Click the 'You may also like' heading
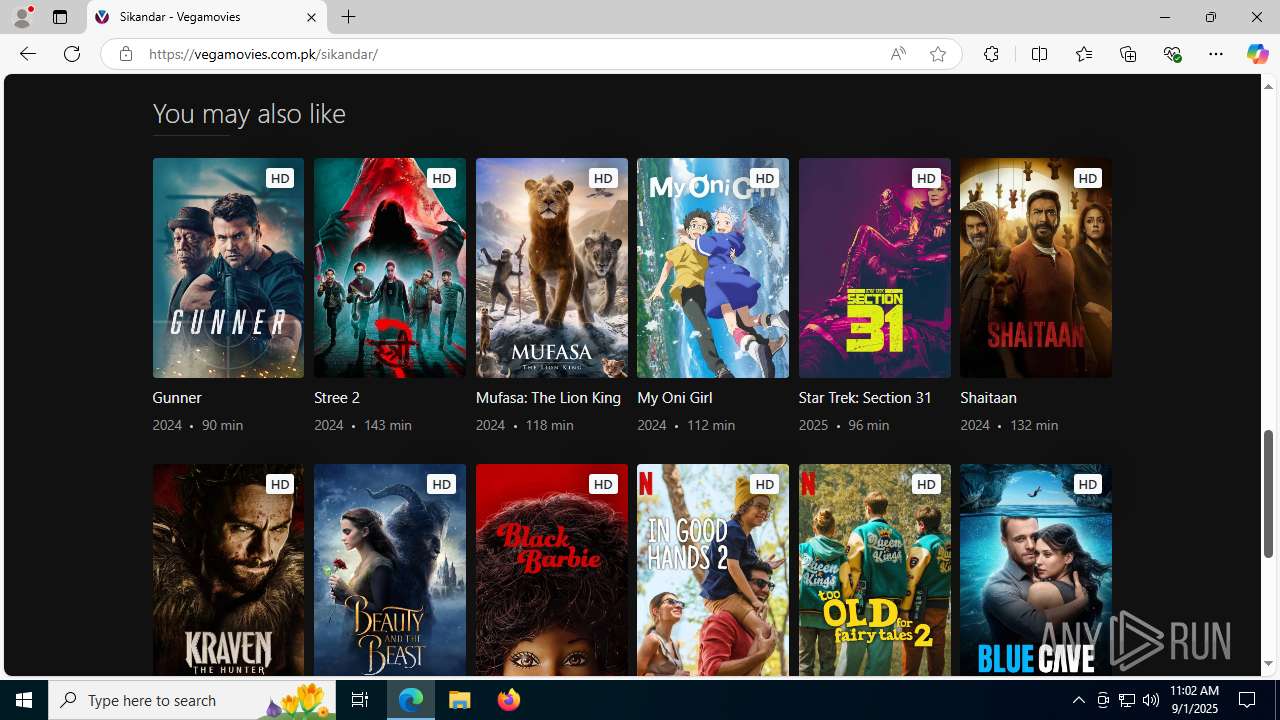 pos(249,114)
